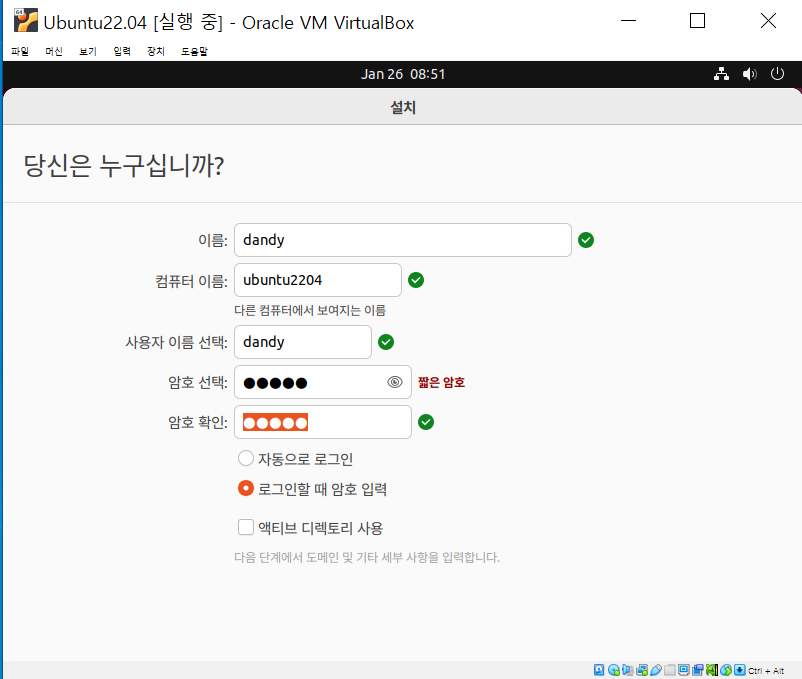Click the 다음 단계에서 도메인 description text
Viewport: 802px width, 679px height.
point(367,557)
